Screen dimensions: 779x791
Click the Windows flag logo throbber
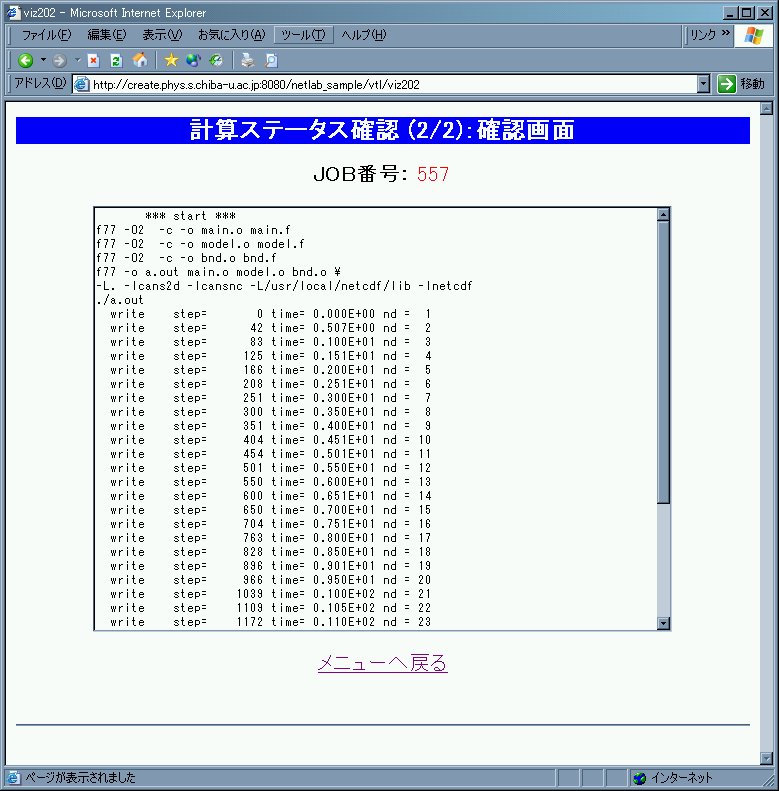click(754, 36)
